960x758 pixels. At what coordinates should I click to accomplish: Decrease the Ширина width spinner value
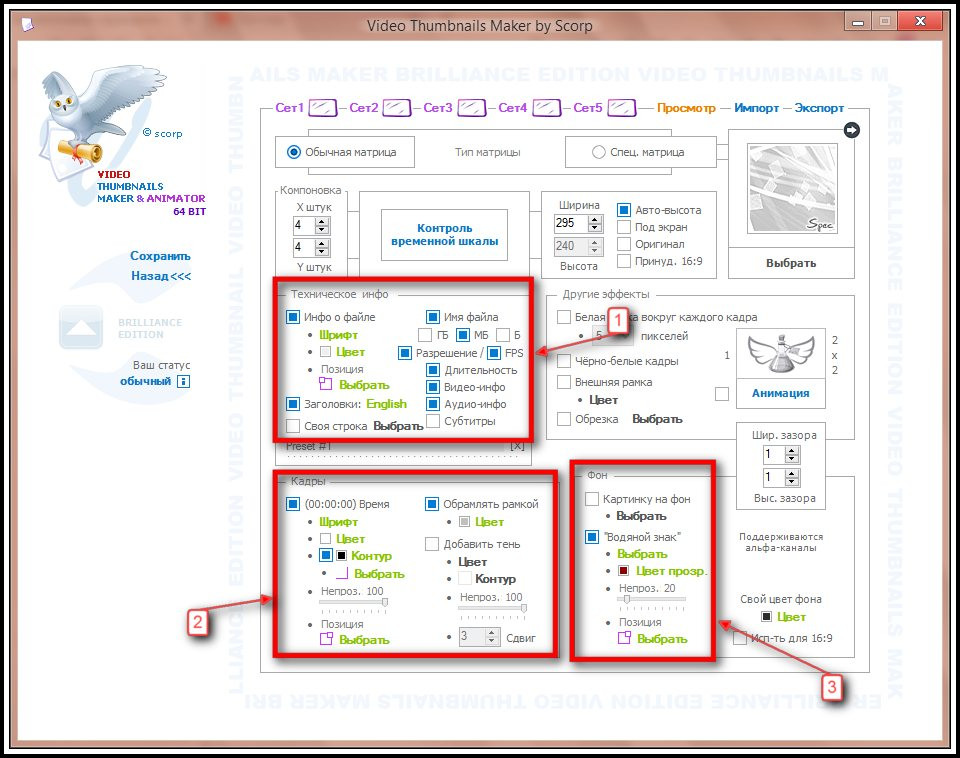[x=594, y=227]
